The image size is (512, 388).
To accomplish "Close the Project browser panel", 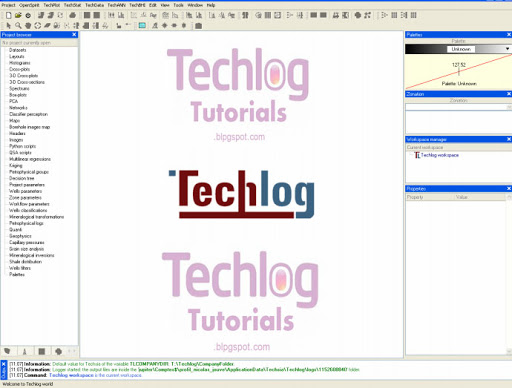I will pos(74,34).
